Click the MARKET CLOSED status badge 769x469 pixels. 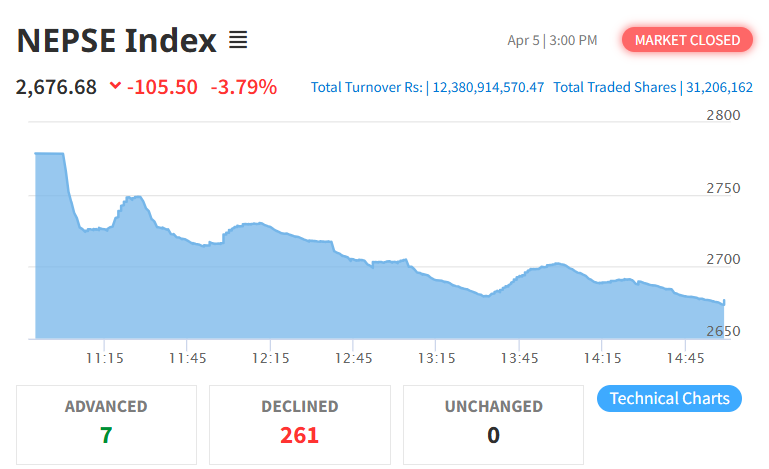click(x=687, y=40)
